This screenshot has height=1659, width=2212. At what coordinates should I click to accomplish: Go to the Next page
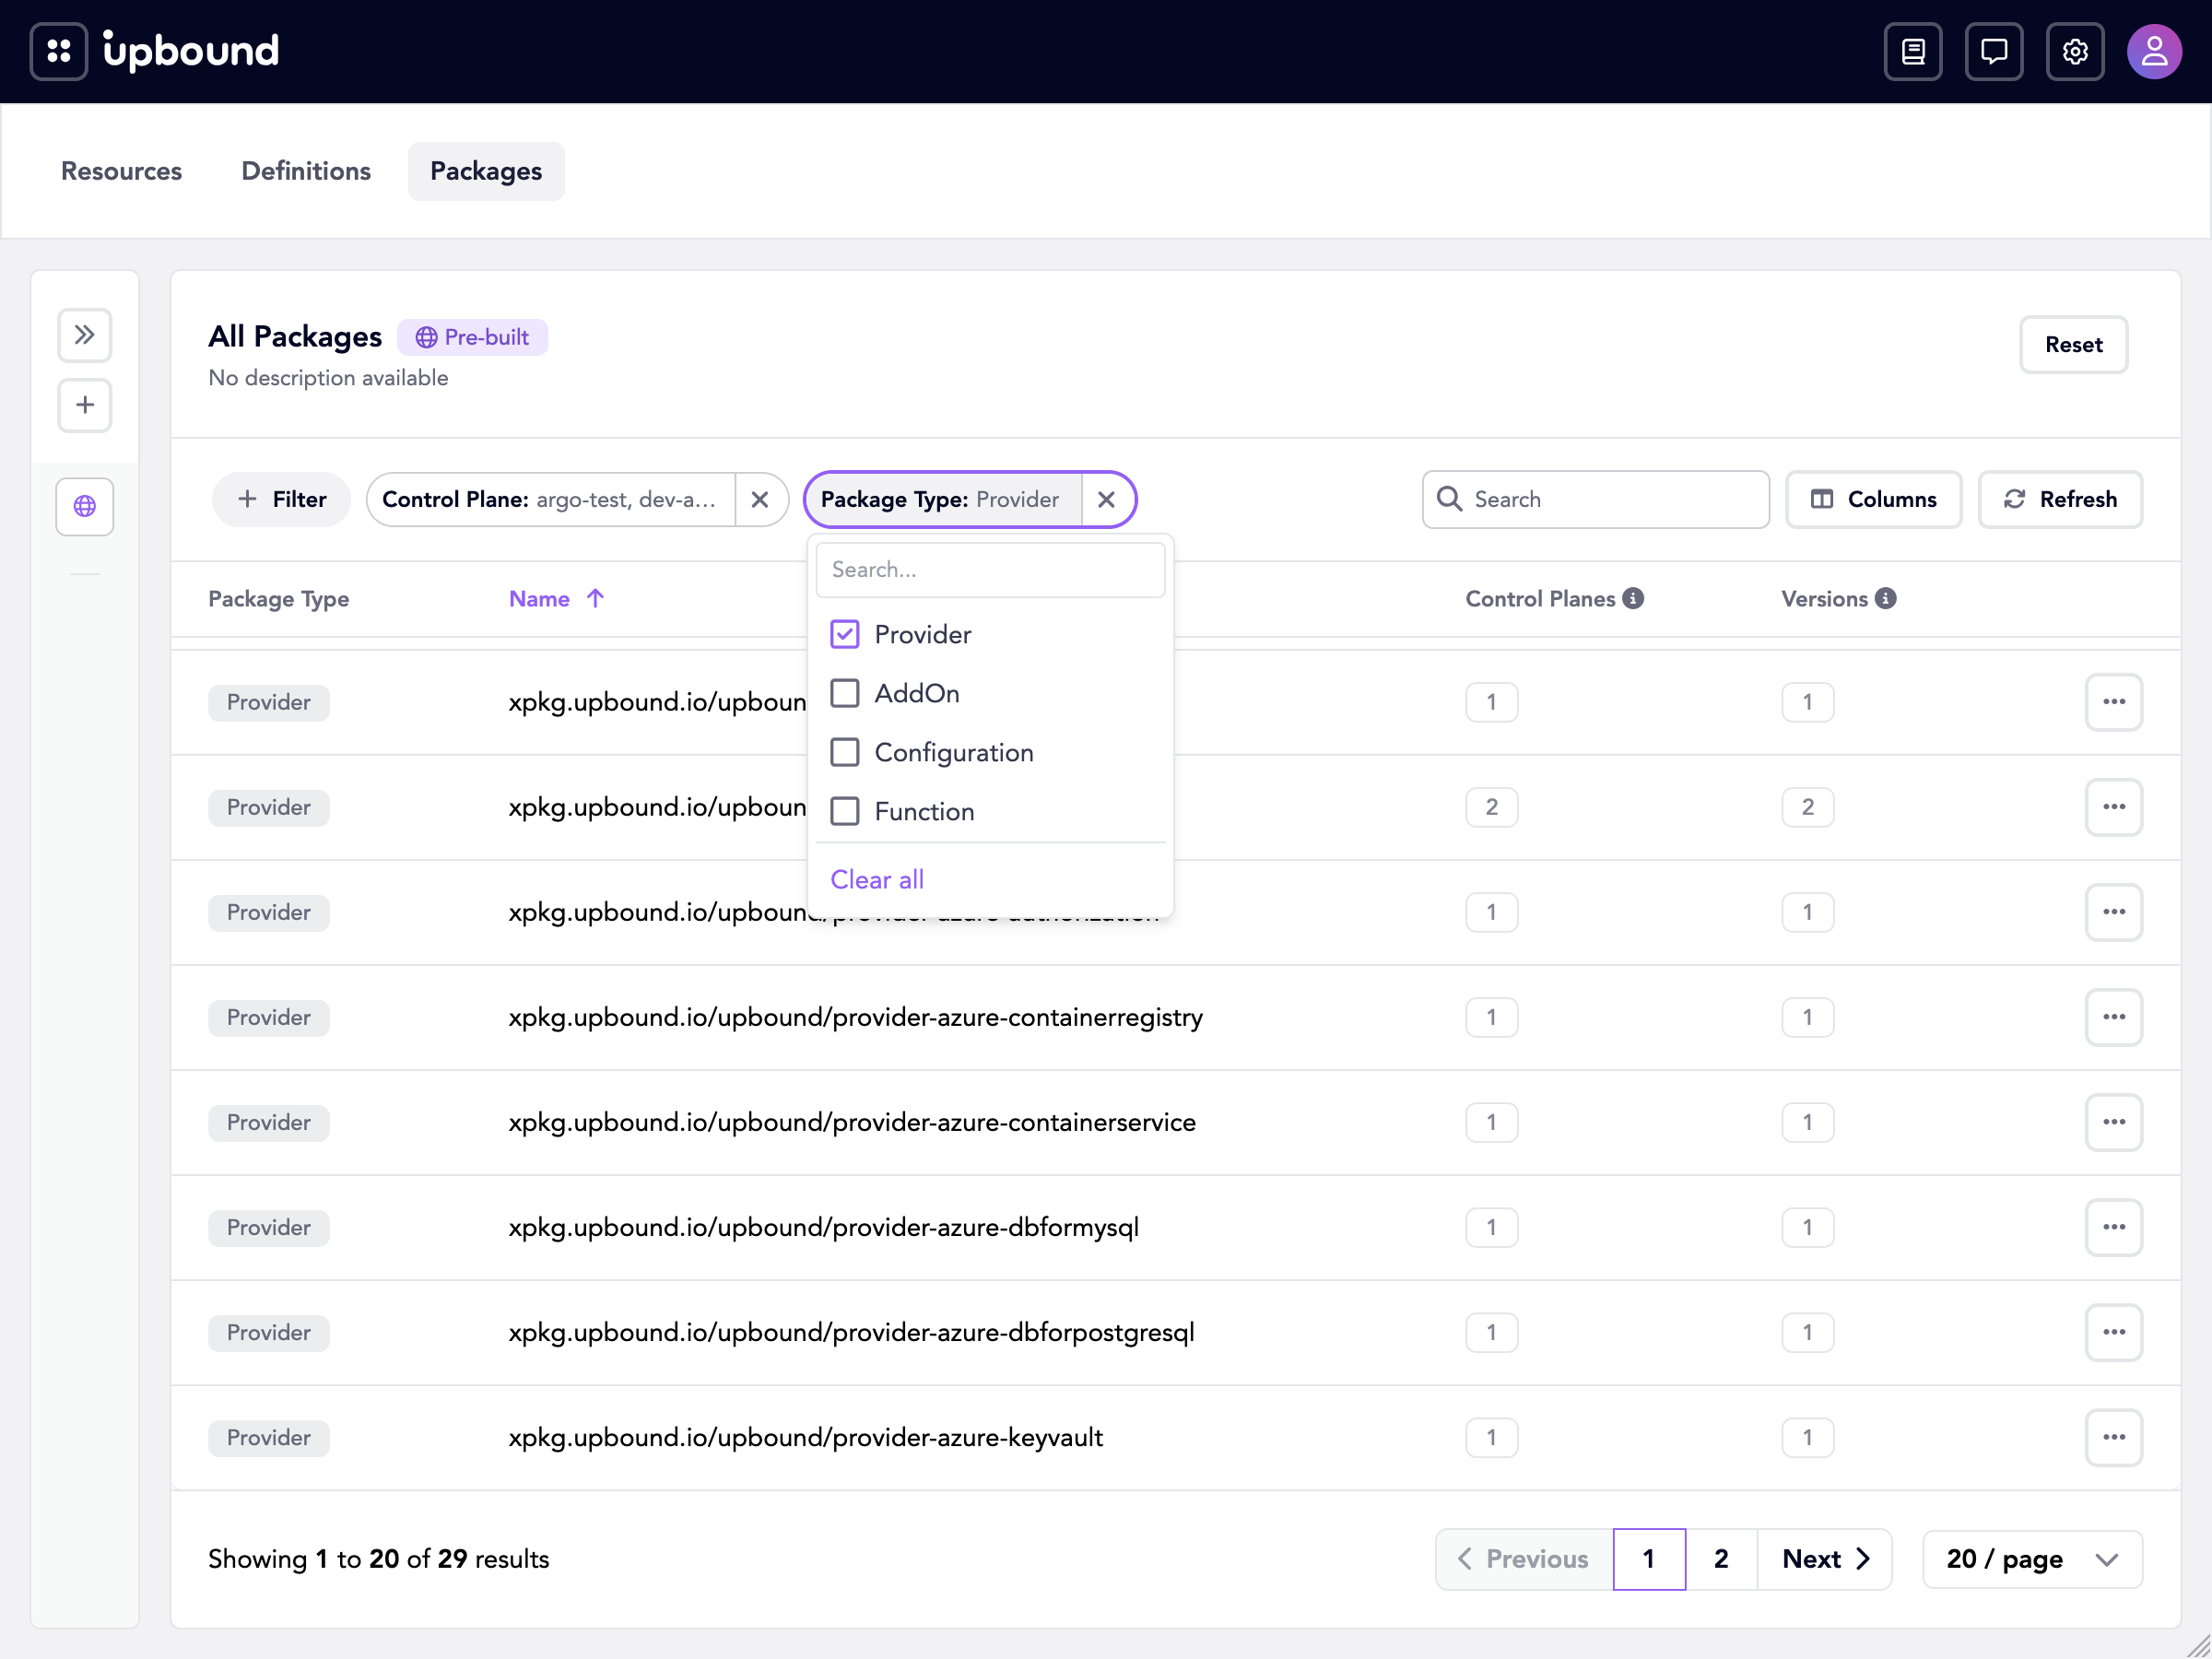tap(1825, 1559)
